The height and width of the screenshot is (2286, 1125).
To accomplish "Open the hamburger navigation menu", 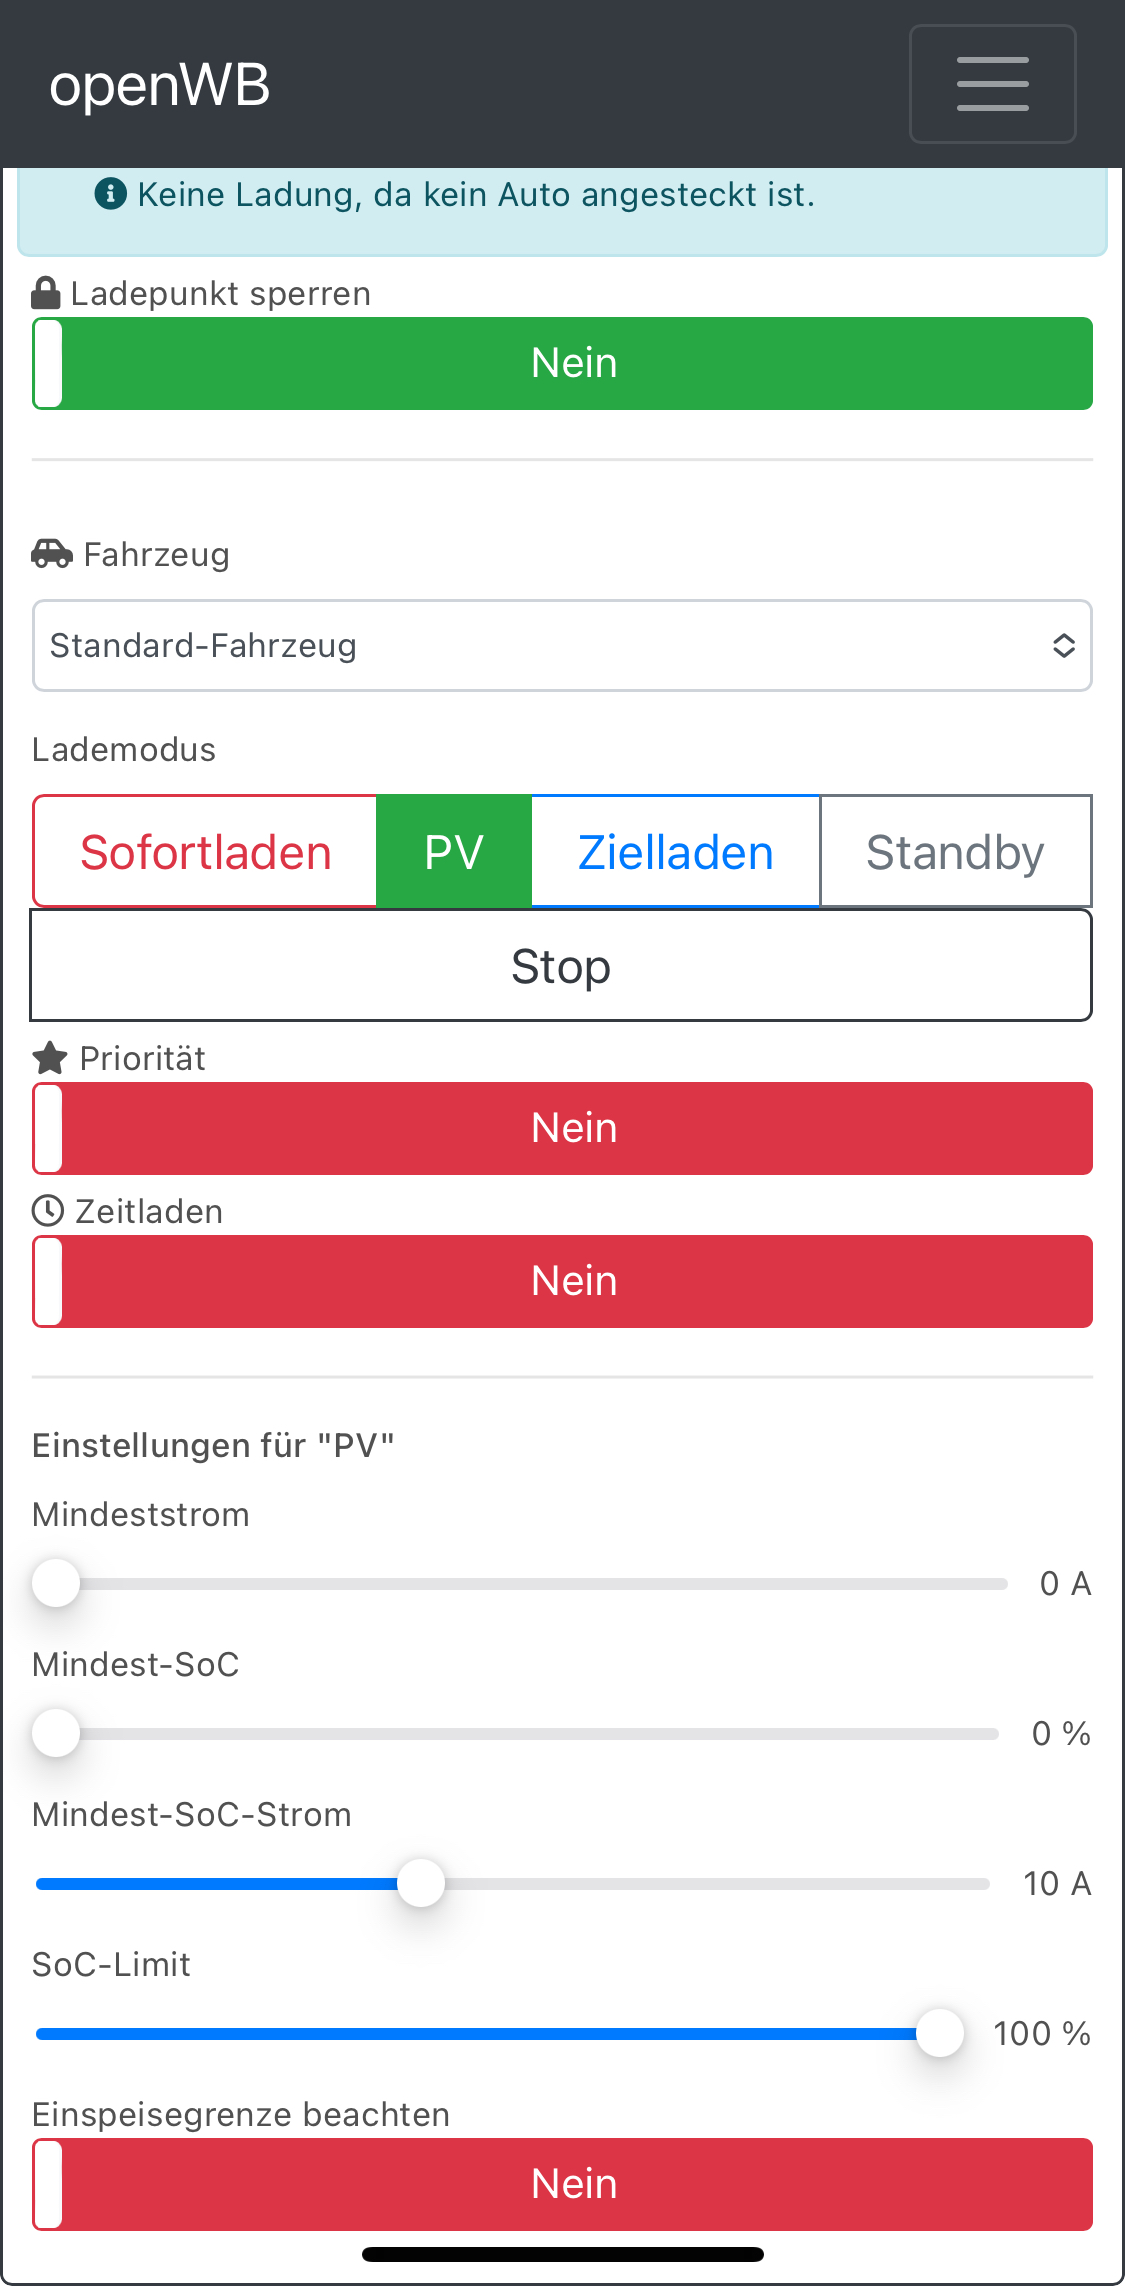I will (x=992, y=84).
